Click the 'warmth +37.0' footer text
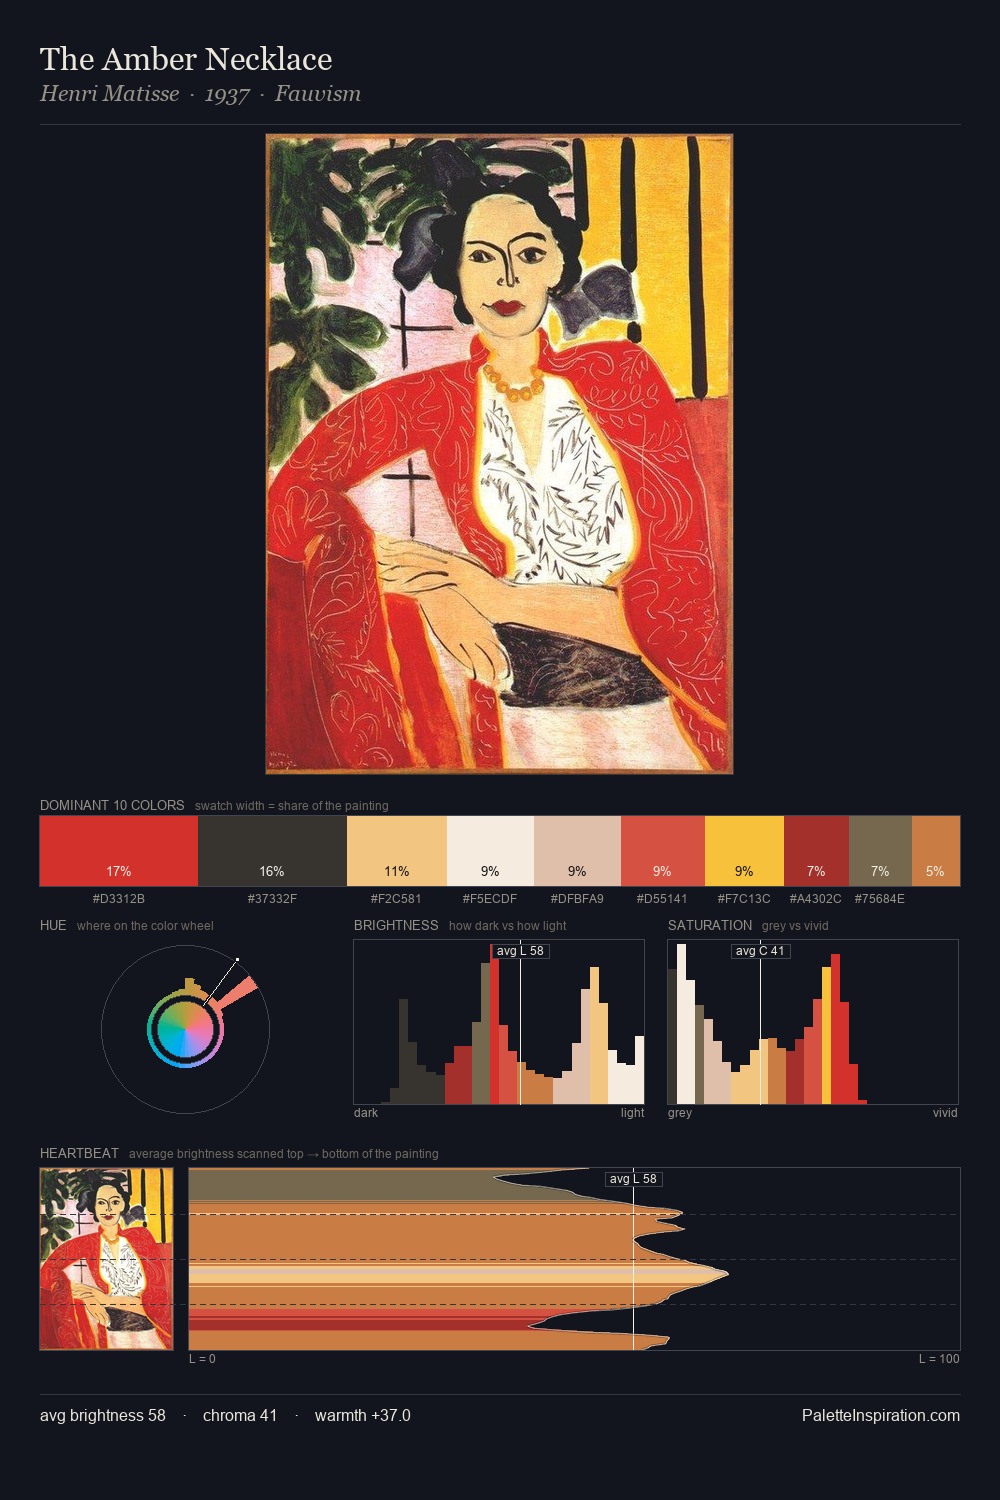 point(363,1415)
